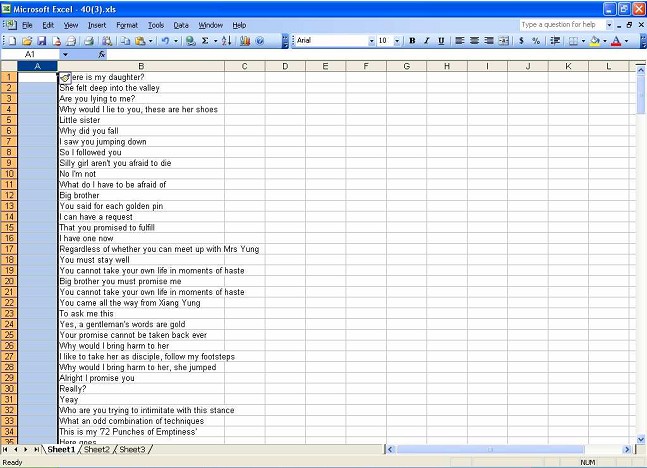Image resolution: width=647 pixels, height=468 pixels.
Task: Click the AutoSum sigma icon
Action: point(205,40)
